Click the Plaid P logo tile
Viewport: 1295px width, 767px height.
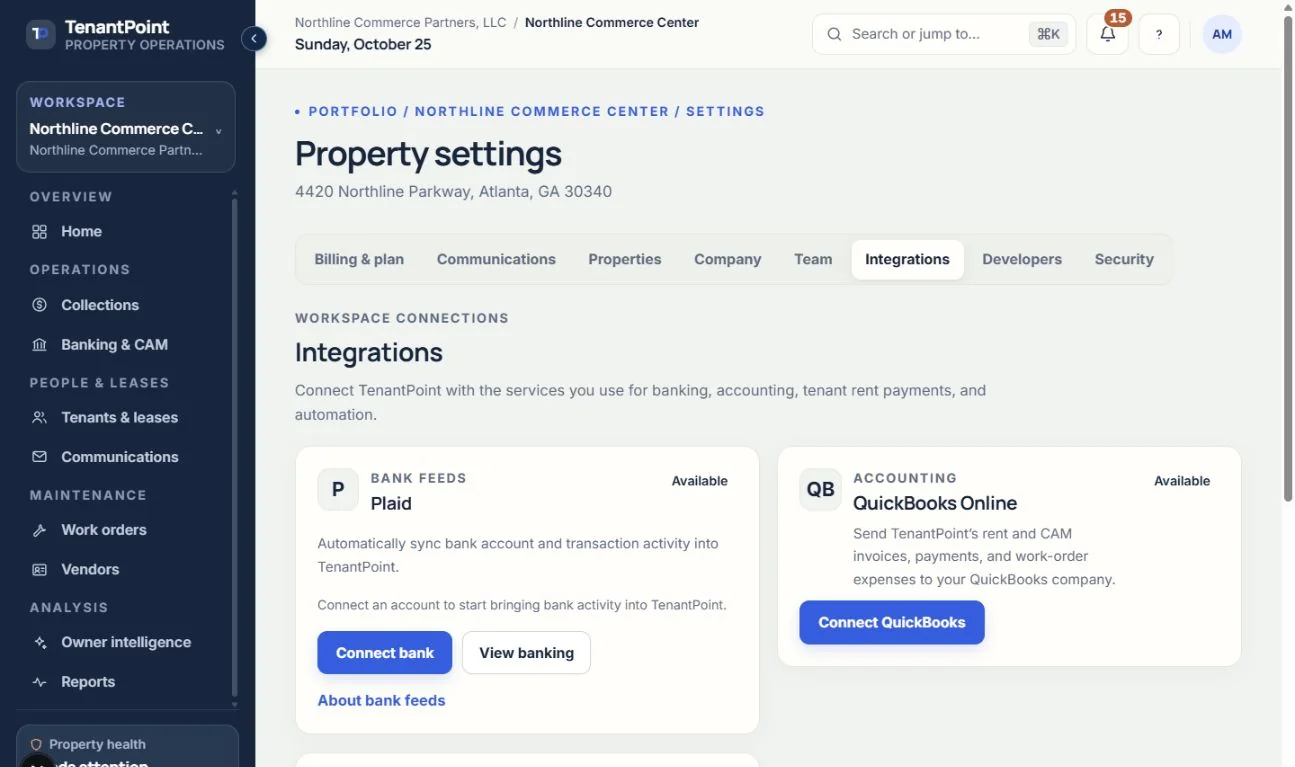pyautogui.click(x=338, y=490)
